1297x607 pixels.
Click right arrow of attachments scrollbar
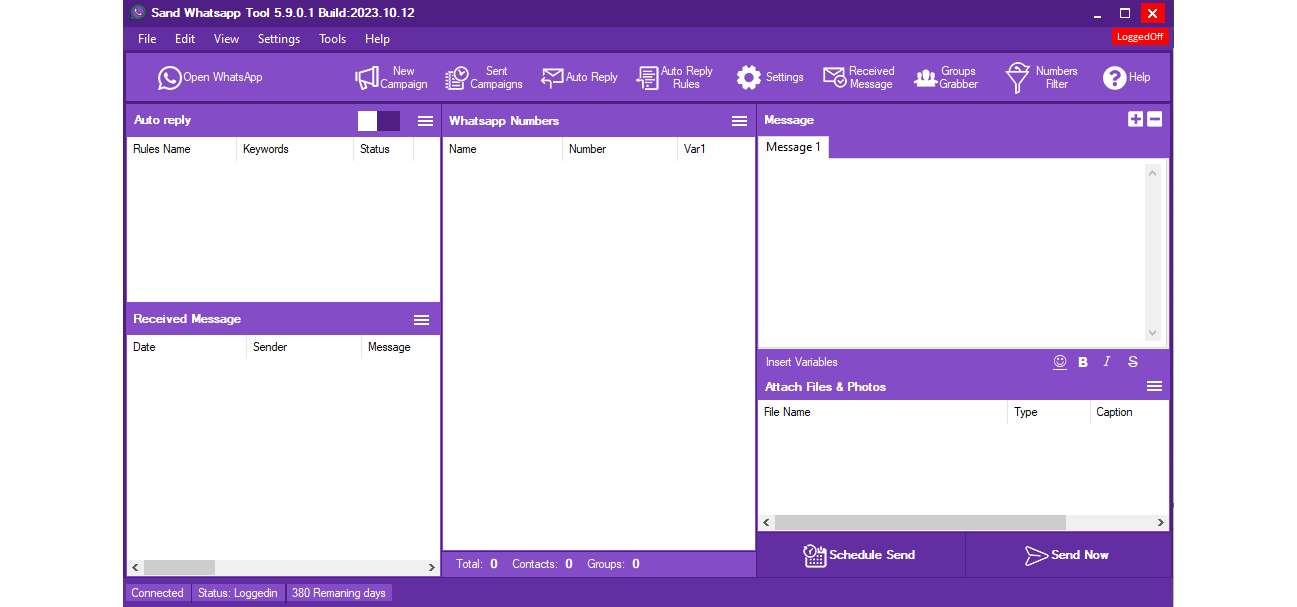click(1160, 522)
